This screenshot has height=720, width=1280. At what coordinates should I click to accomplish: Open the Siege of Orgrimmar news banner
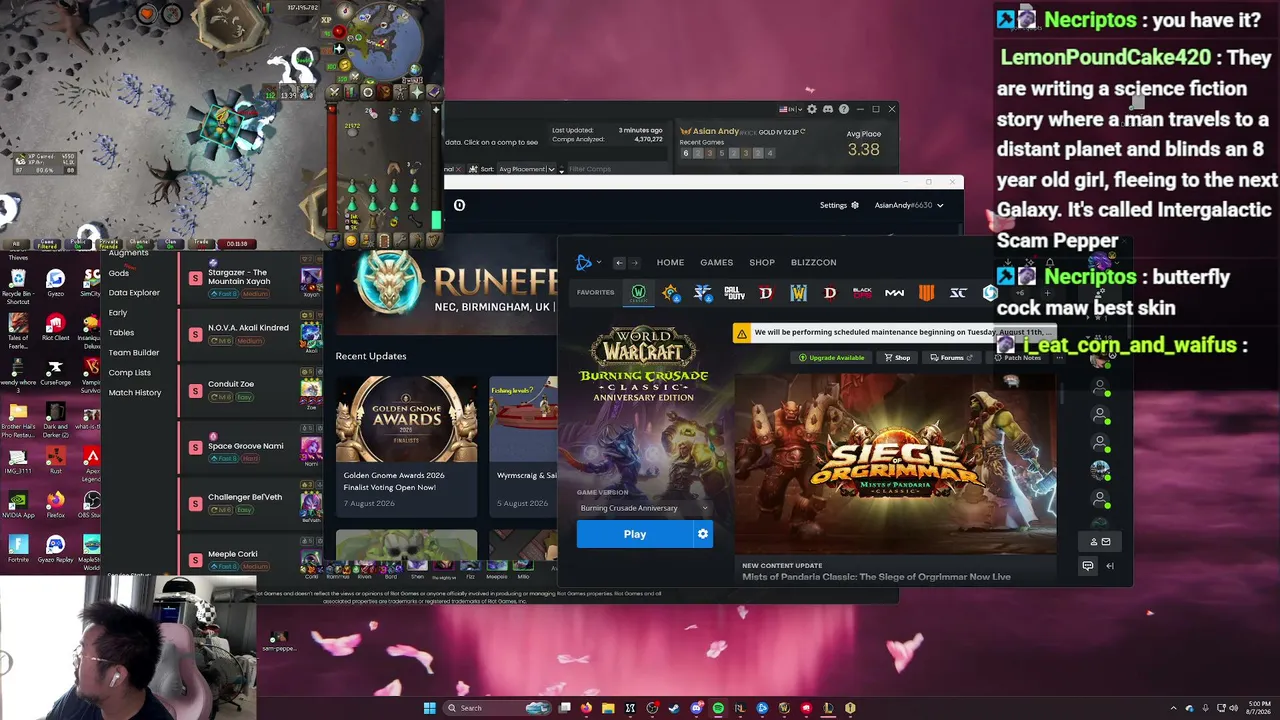[x=895, y=464]
